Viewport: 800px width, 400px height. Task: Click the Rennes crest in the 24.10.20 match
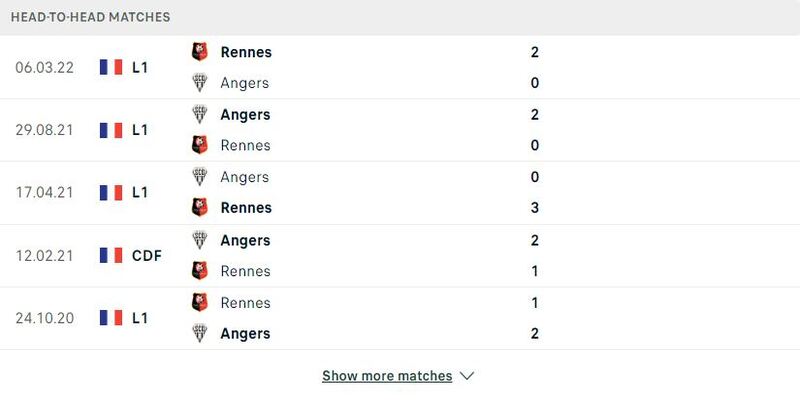199,303
